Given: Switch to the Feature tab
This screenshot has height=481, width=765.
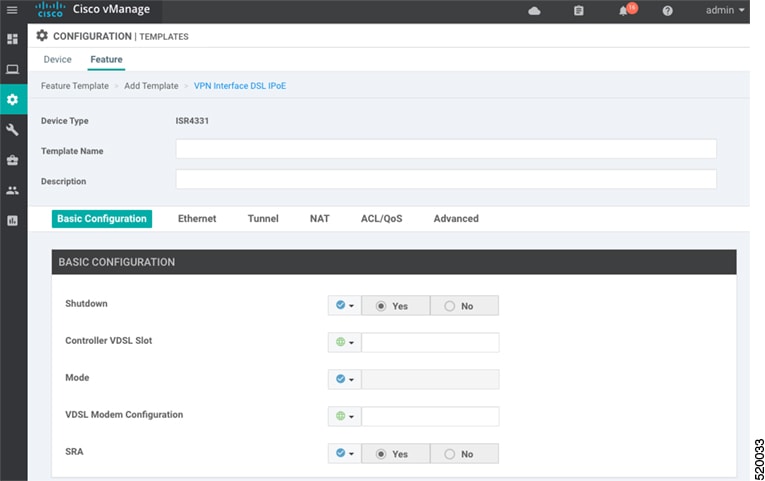Looking at the screenshot, I should (x=106, y=60).
